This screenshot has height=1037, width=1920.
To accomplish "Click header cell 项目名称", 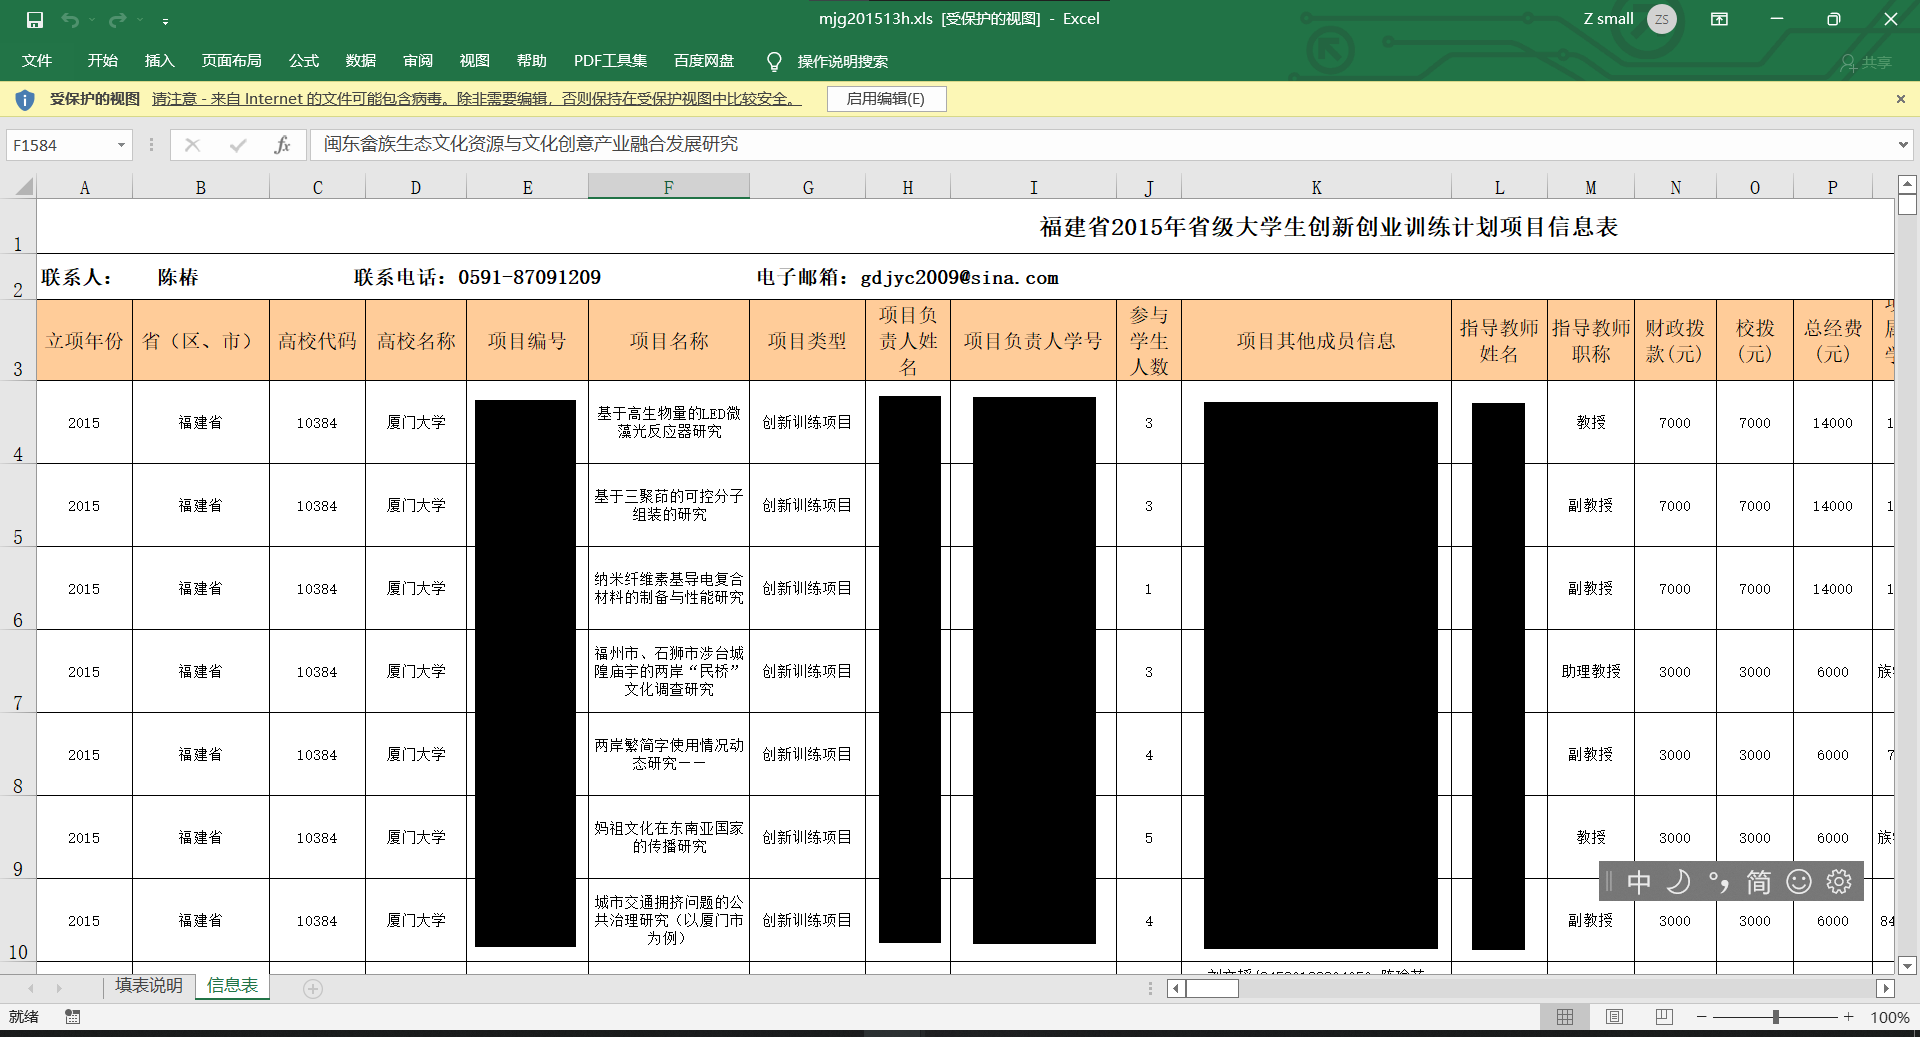I will 669,341.
